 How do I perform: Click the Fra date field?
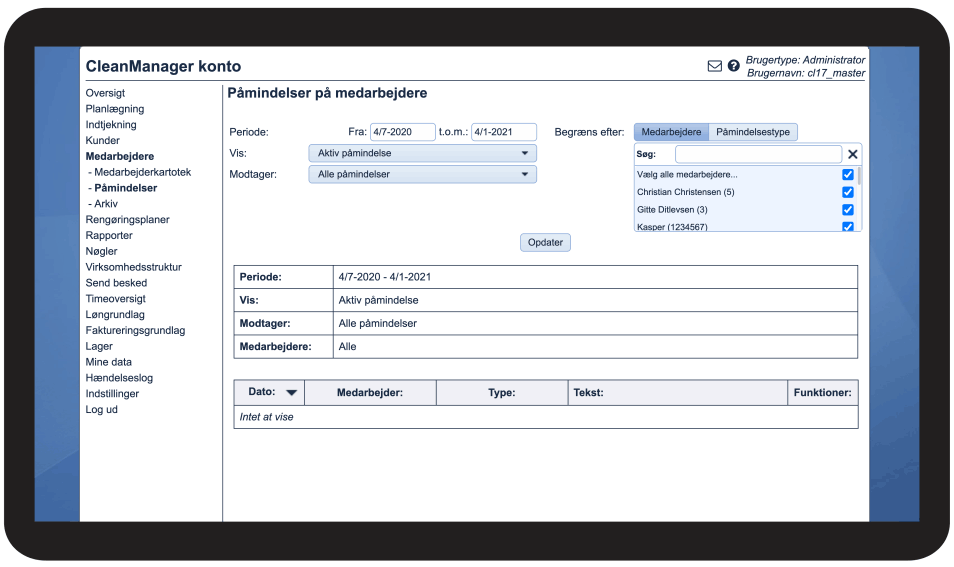coord(402,132)
